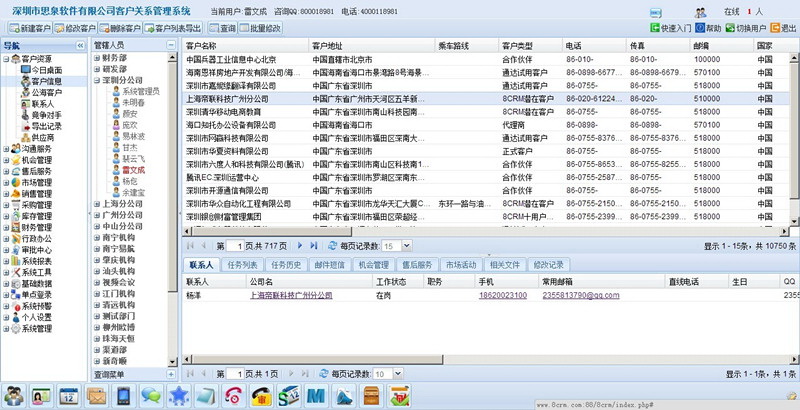Open the mail envelopes icon in bottom dock
This screenshot has width=800, height=410.
[x=96, y=395]
